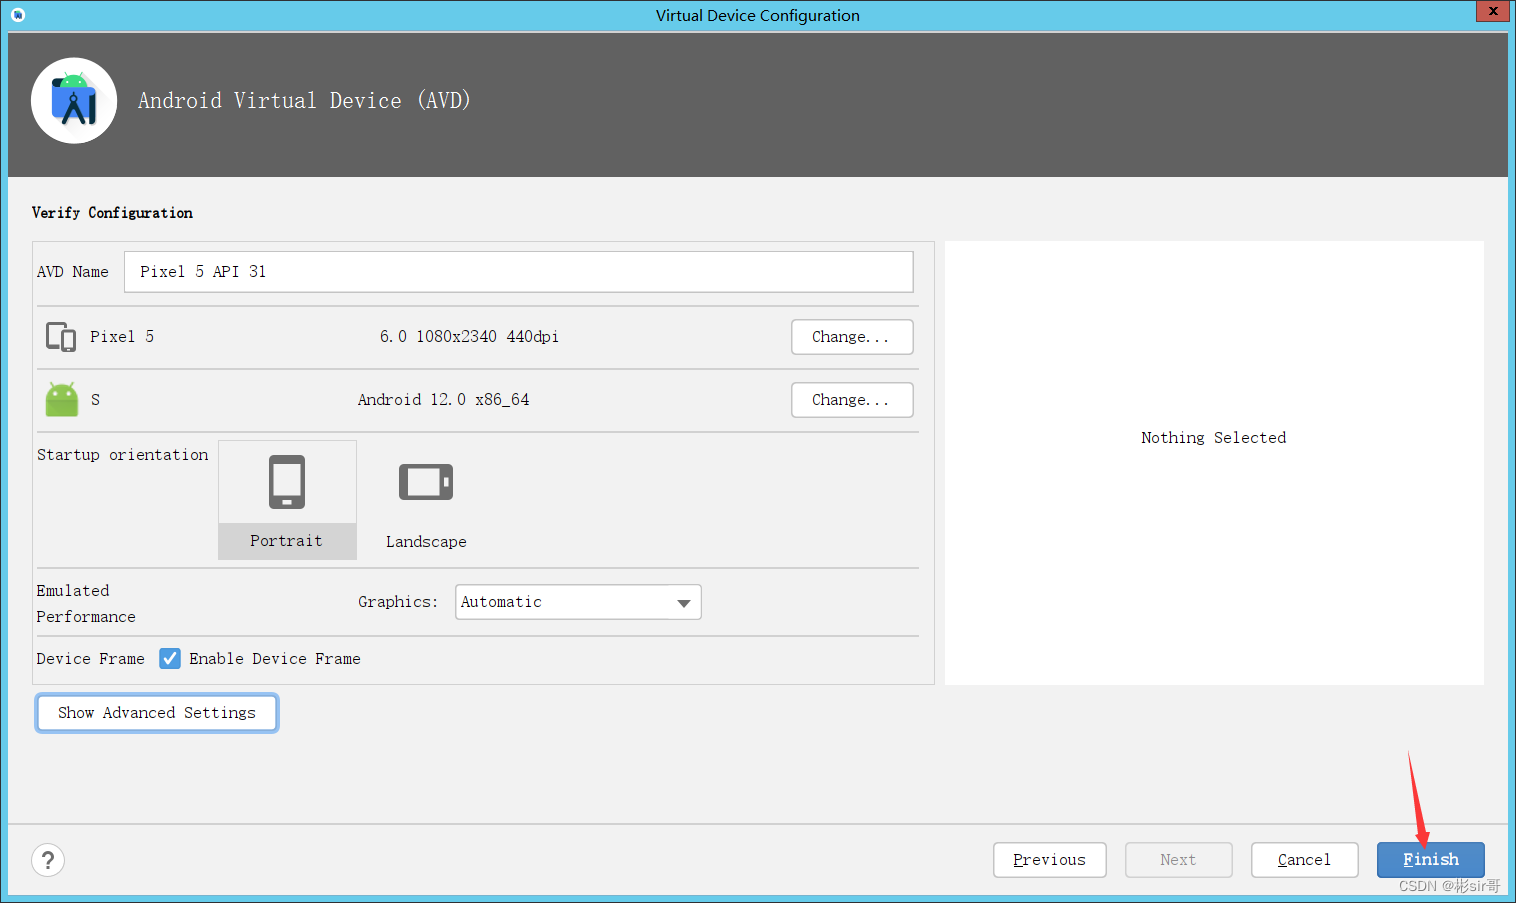Click the Change button for Pixel 5
The height and width of the screenshot is (903, 1516).
click(852, 337)
